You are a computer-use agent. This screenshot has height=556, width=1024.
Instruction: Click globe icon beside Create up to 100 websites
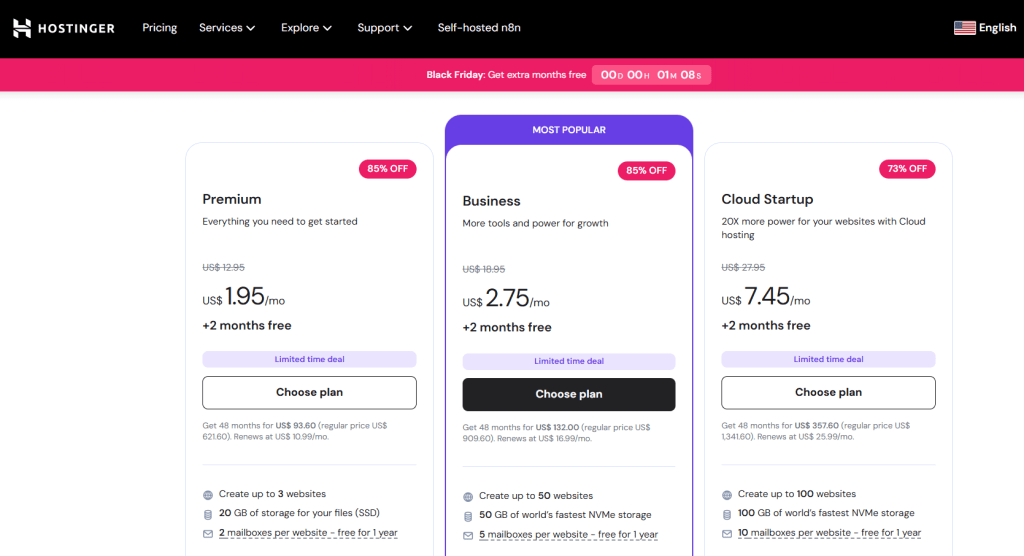tap(727, 495)
